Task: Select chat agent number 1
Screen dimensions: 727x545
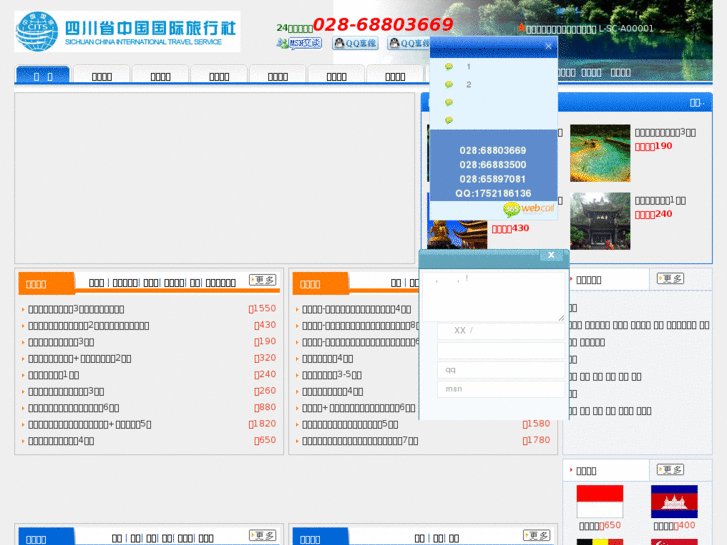Action: (468, 67)
